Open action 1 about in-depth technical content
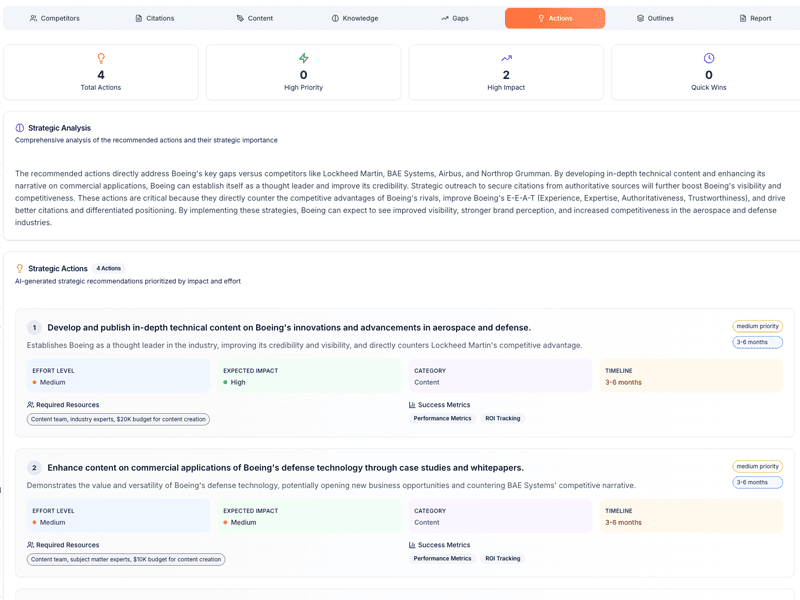The width and height of the screenshot is (800, 600). (289, 327)
